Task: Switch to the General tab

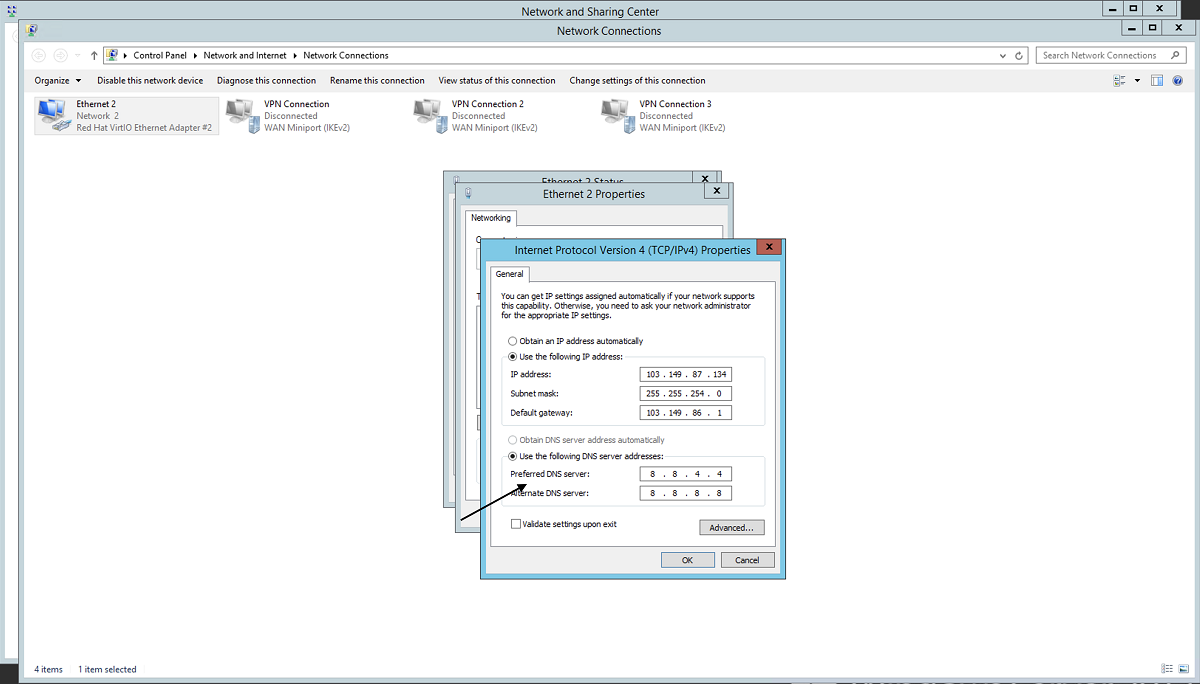Action: pos(509,274)
